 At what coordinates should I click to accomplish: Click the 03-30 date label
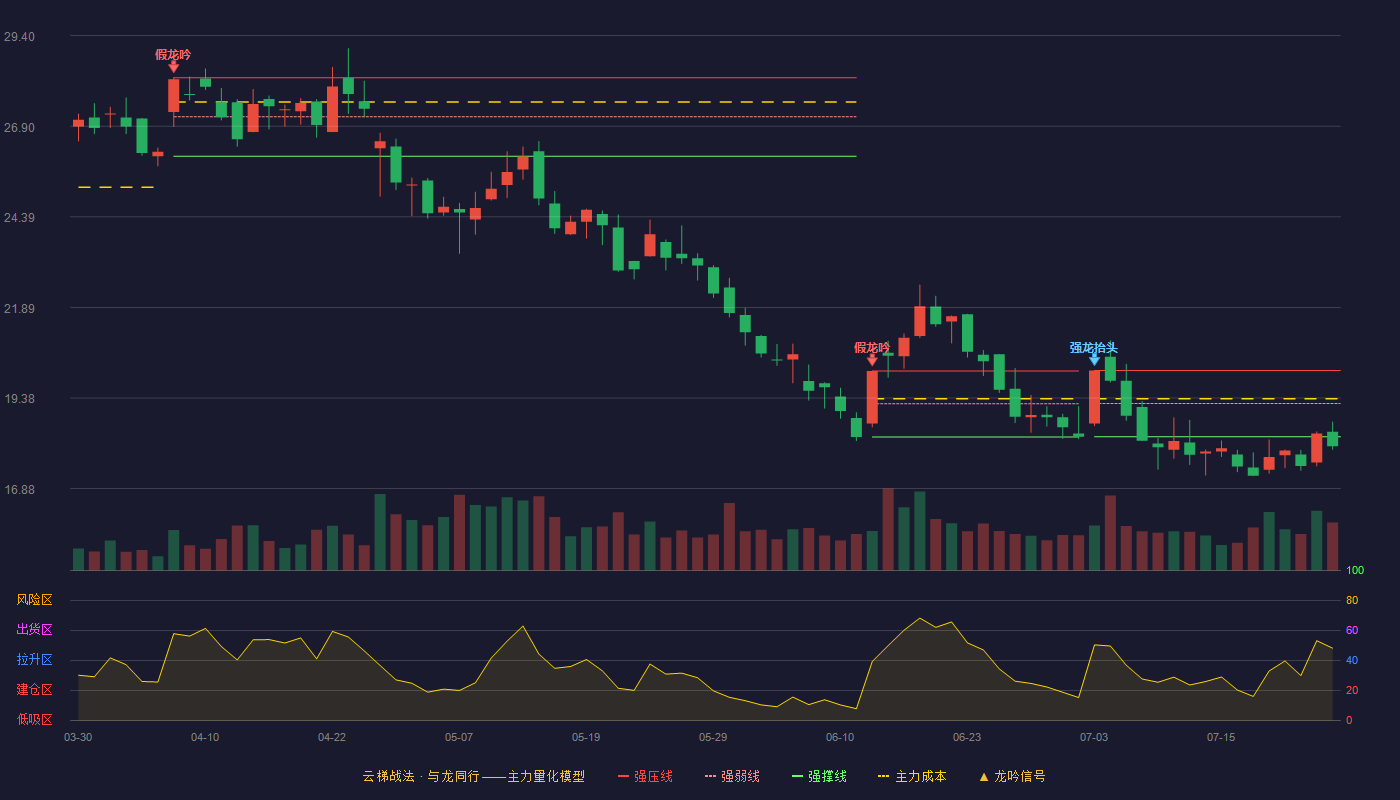point(78,737)
